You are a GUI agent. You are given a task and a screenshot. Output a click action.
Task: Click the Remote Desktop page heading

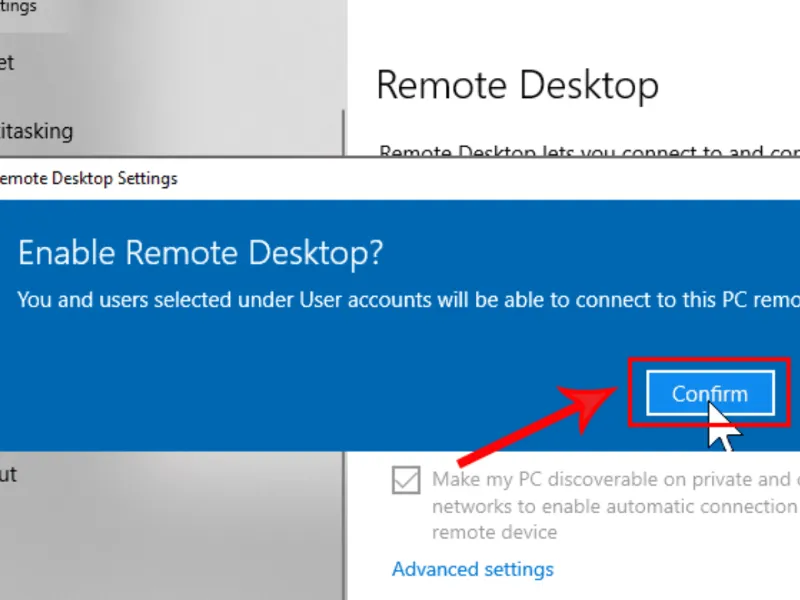tap(516, 85)
